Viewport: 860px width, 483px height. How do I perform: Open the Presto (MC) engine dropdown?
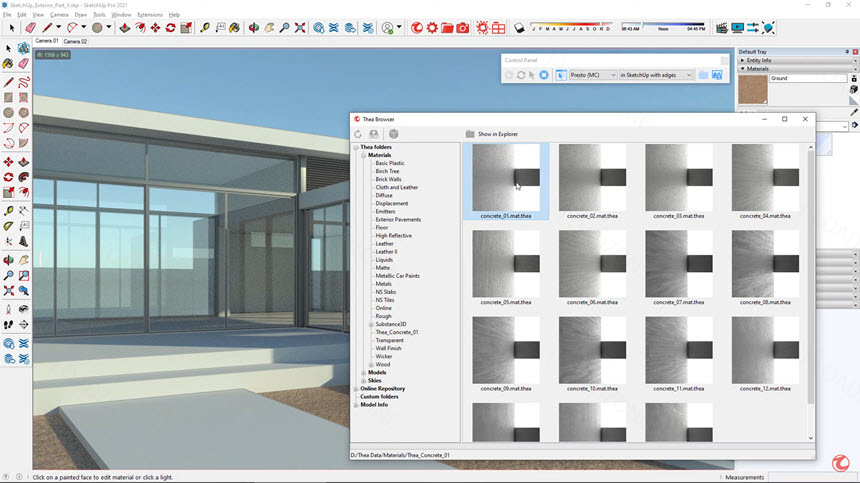coord(592,75)
